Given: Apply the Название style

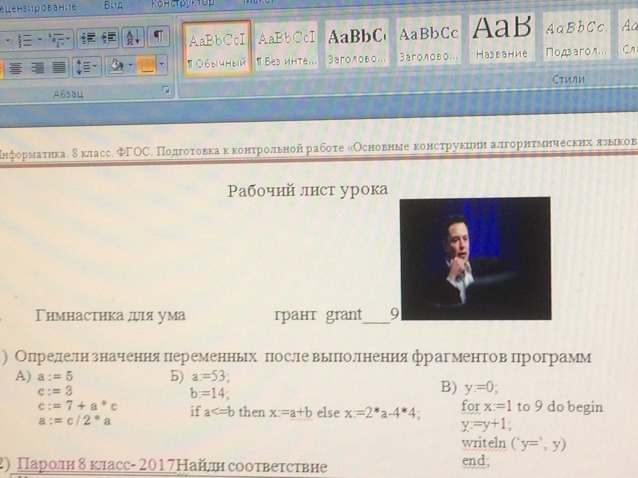Looking at the screenshot, I should click(x=502, y=37).
